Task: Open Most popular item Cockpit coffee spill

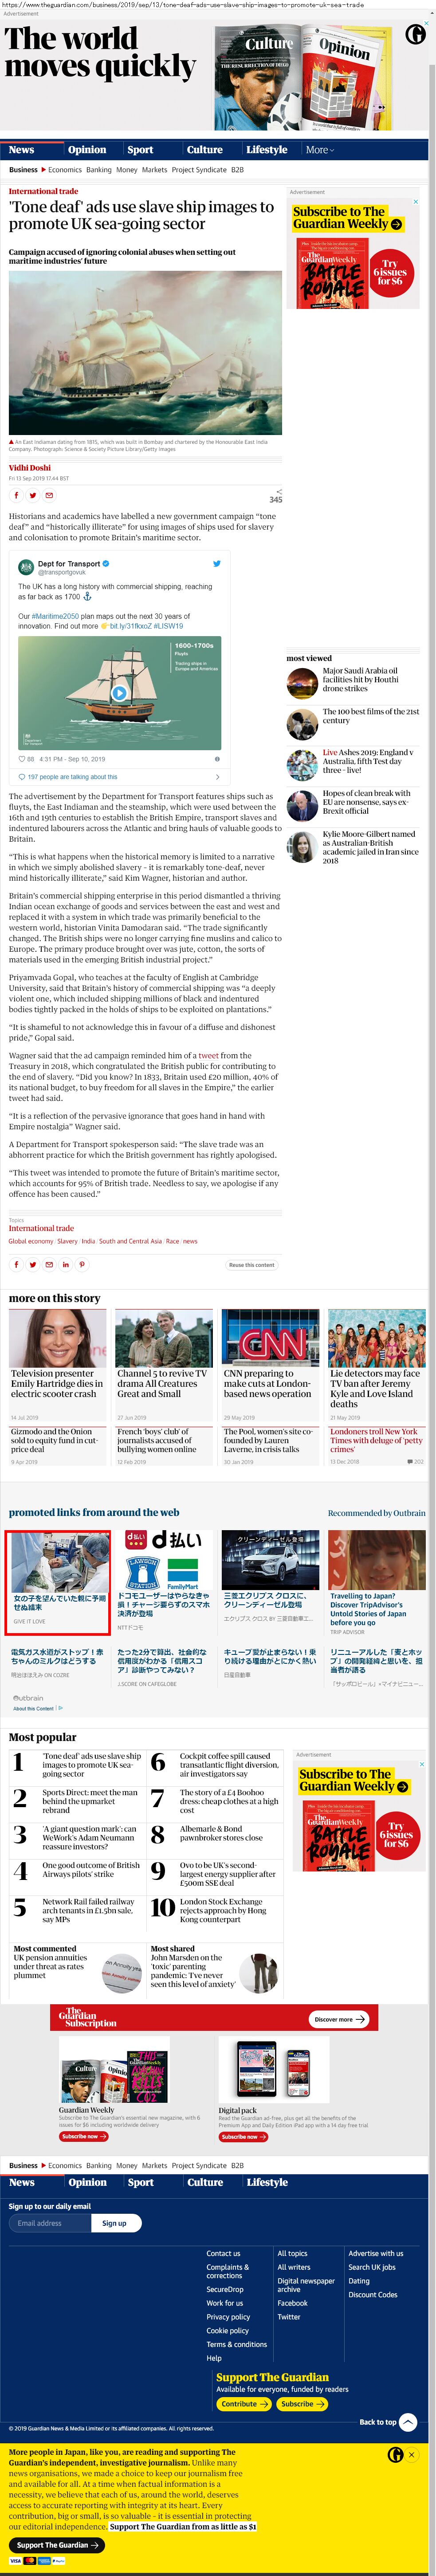Action: point(229,1765)
